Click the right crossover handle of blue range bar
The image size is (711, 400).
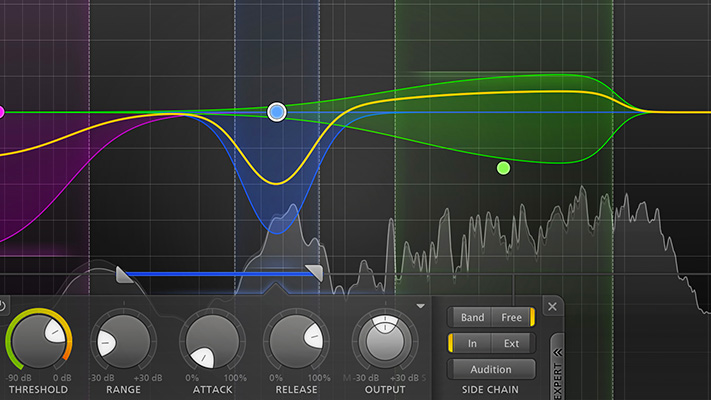(x=314, y=273)
